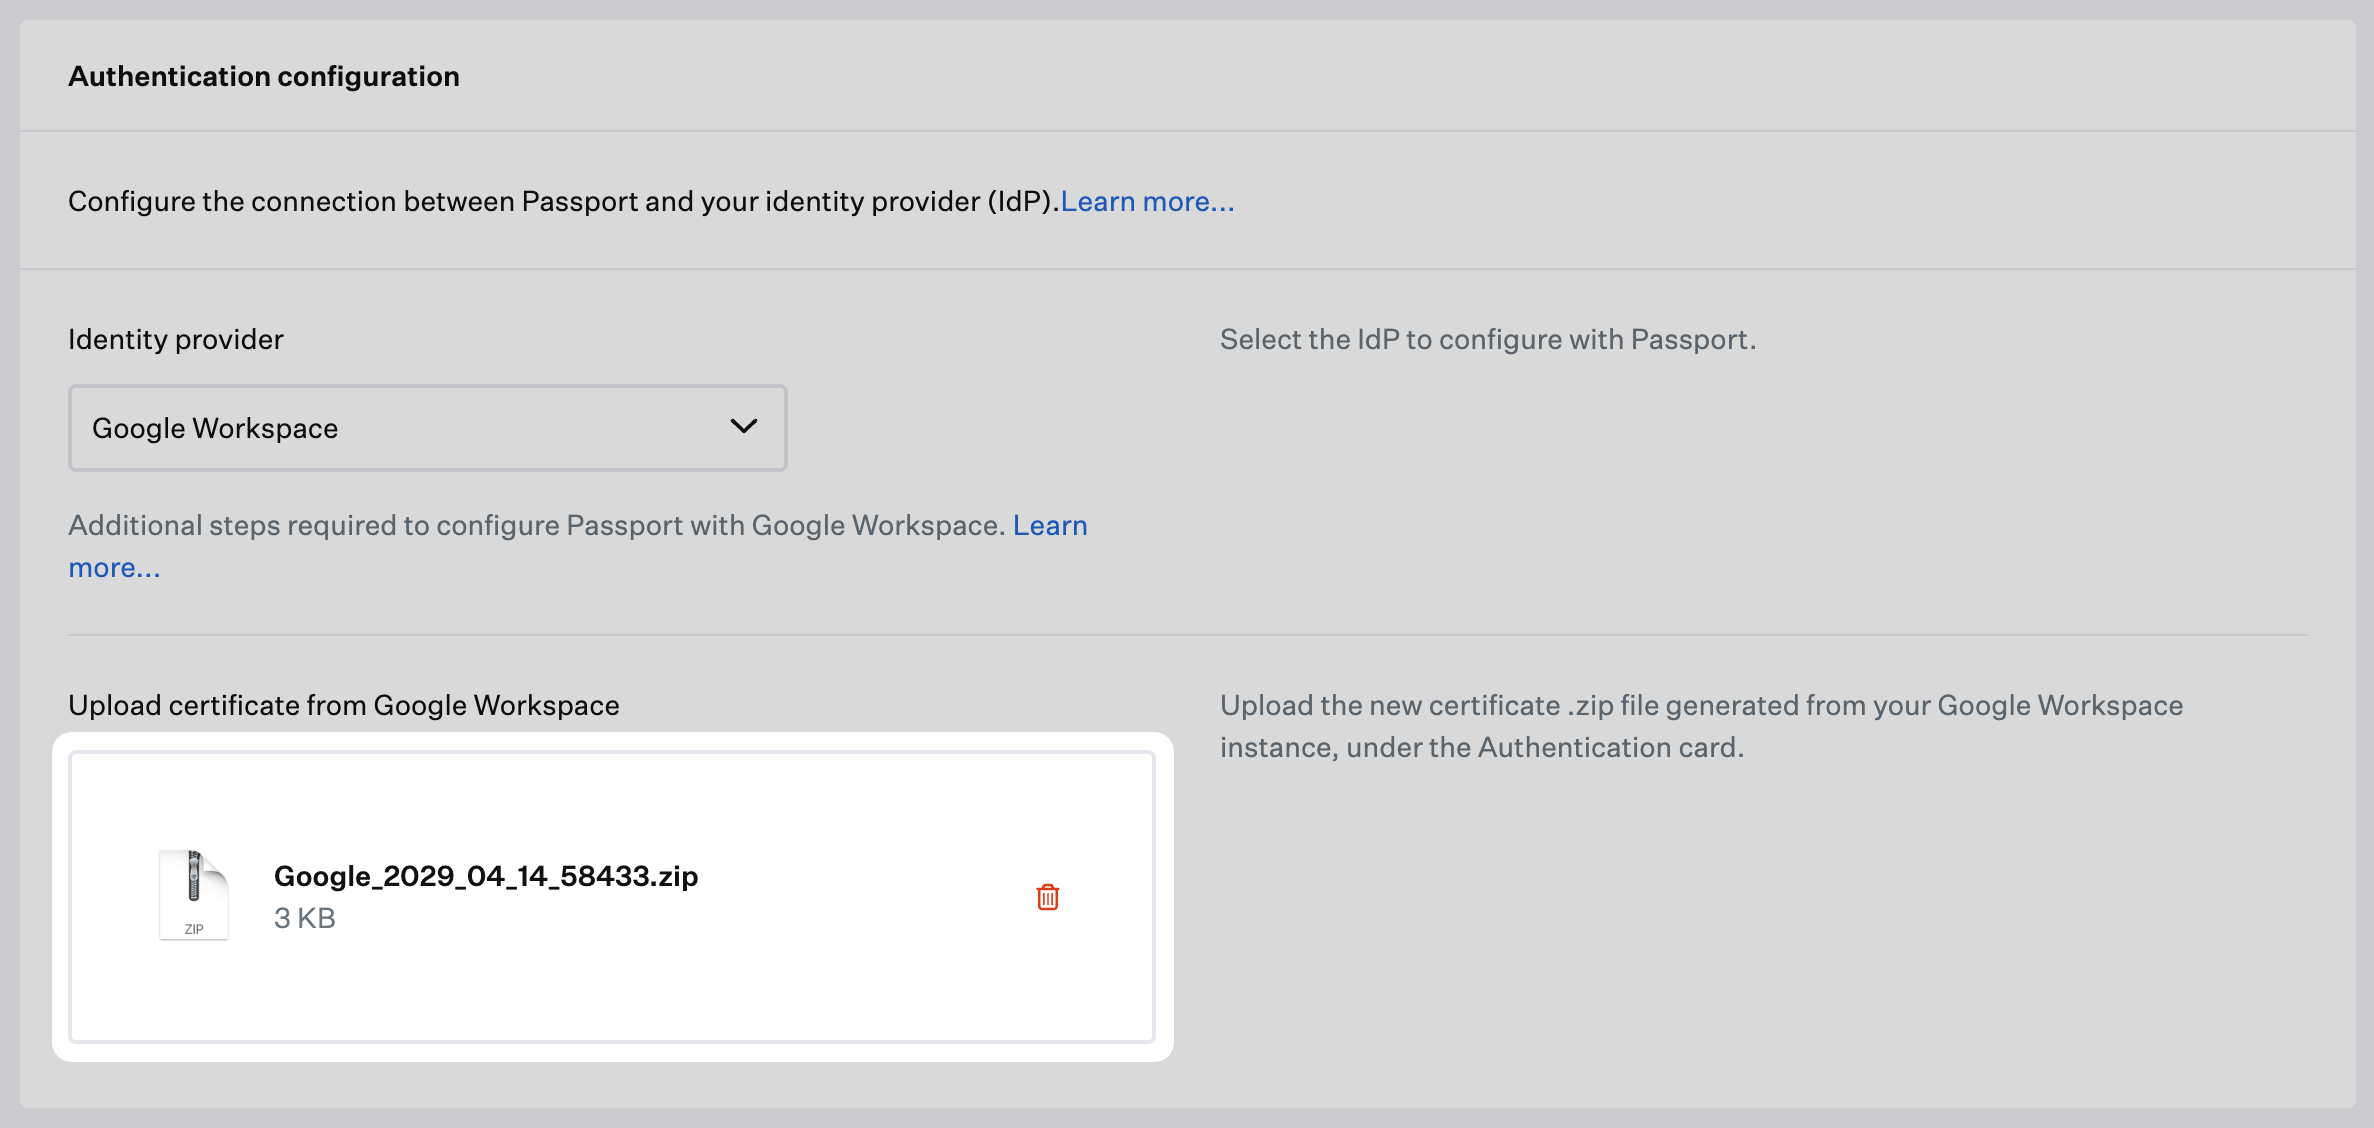Open Learn more link about identity provider
Viewport: 2374px width, 1128px height.
pyautogui.click(x=1147, y=201)
